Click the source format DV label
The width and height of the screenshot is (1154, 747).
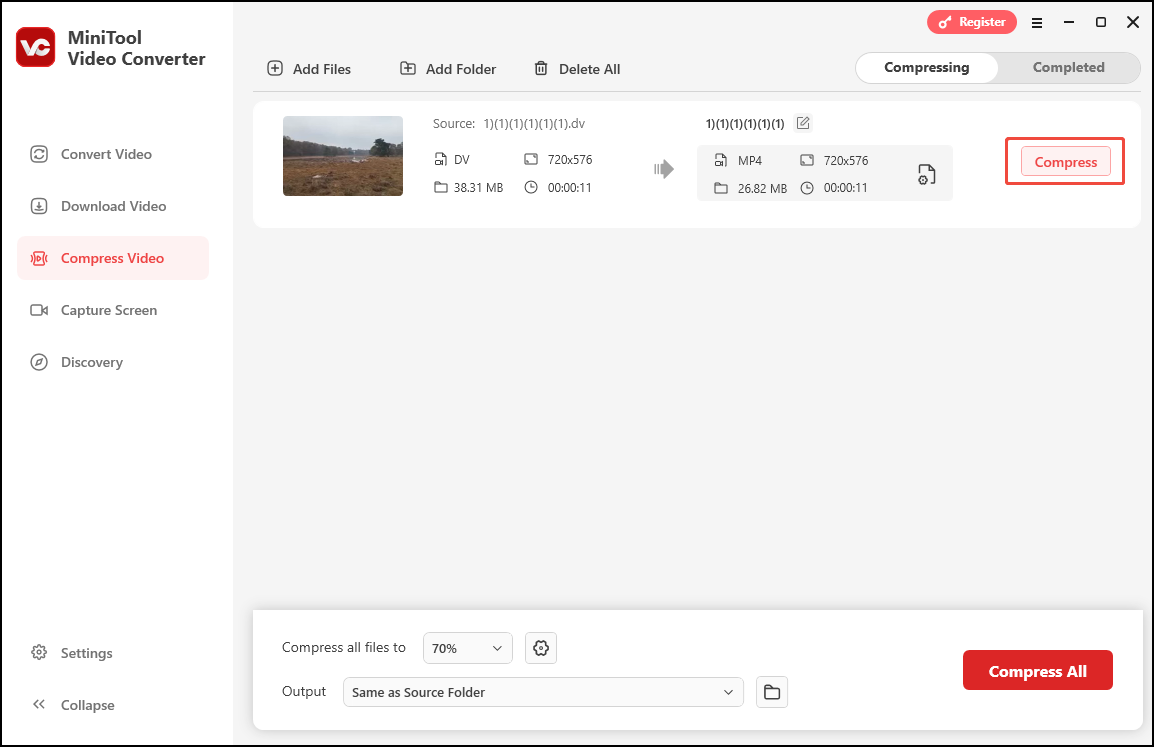tap(461, 160)
